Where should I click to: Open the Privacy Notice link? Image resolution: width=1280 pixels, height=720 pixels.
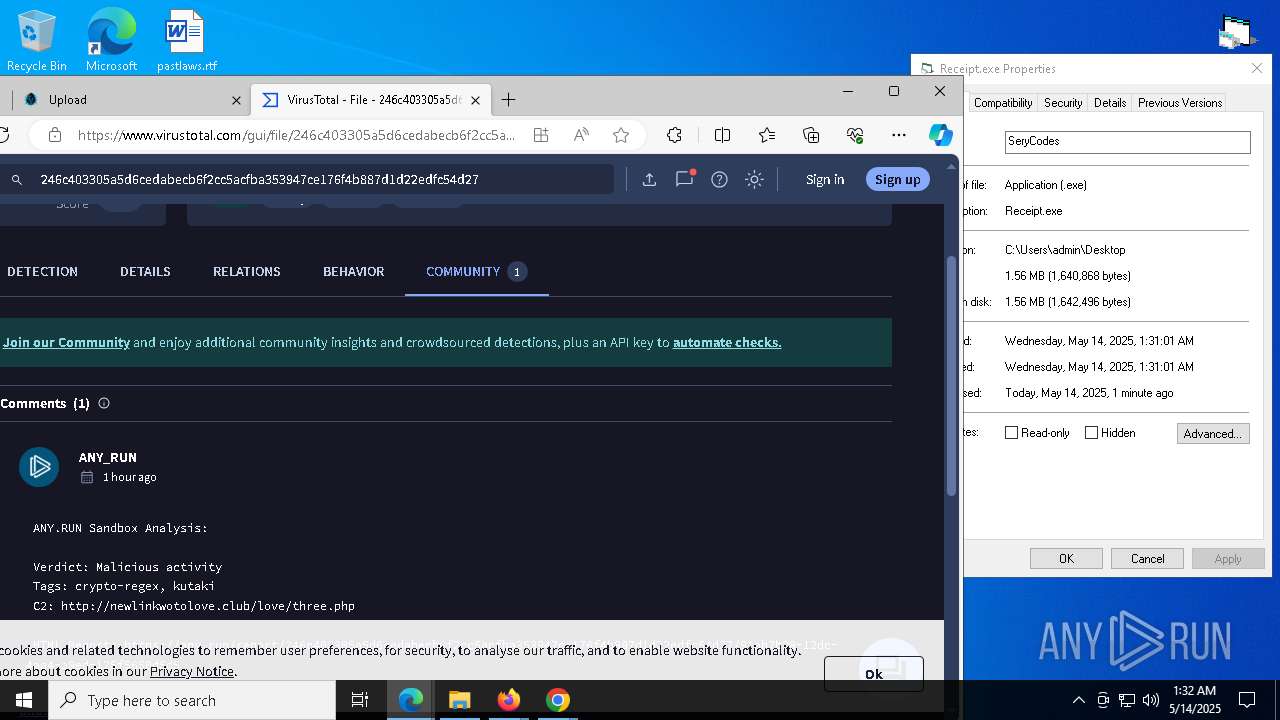tap(192, 671)
